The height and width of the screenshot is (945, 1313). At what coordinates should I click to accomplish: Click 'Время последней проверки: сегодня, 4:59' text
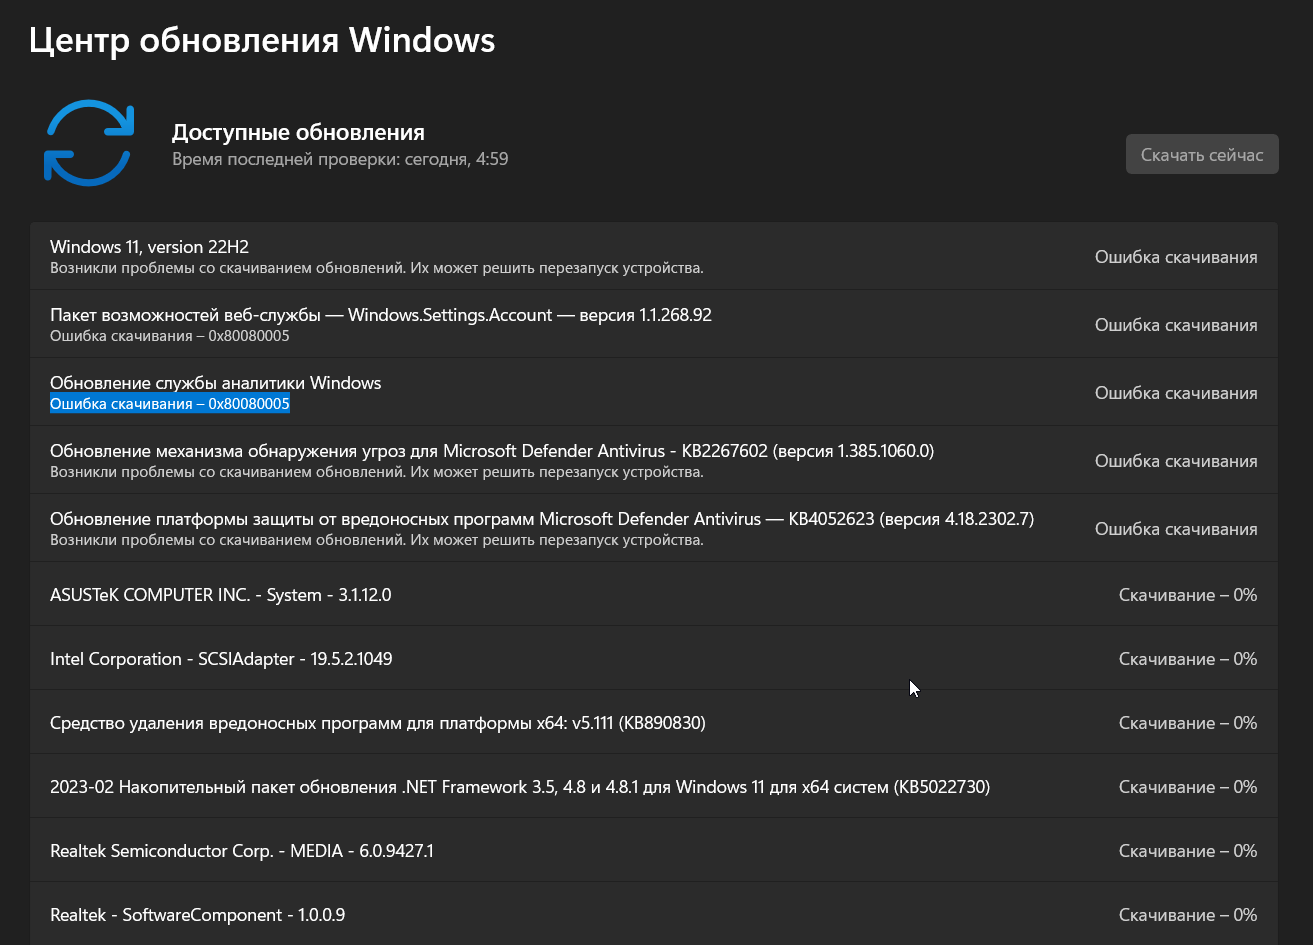coord(340,159)
